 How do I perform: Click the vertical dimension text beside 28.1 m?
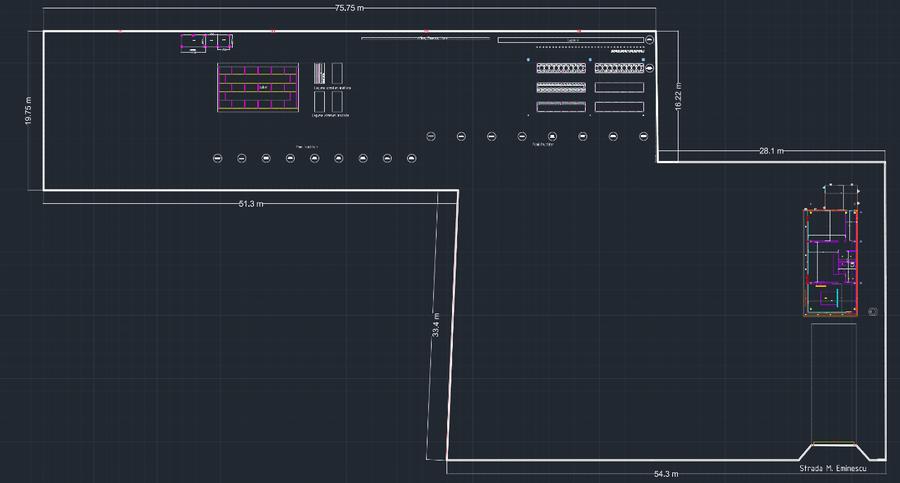(678, 96)
